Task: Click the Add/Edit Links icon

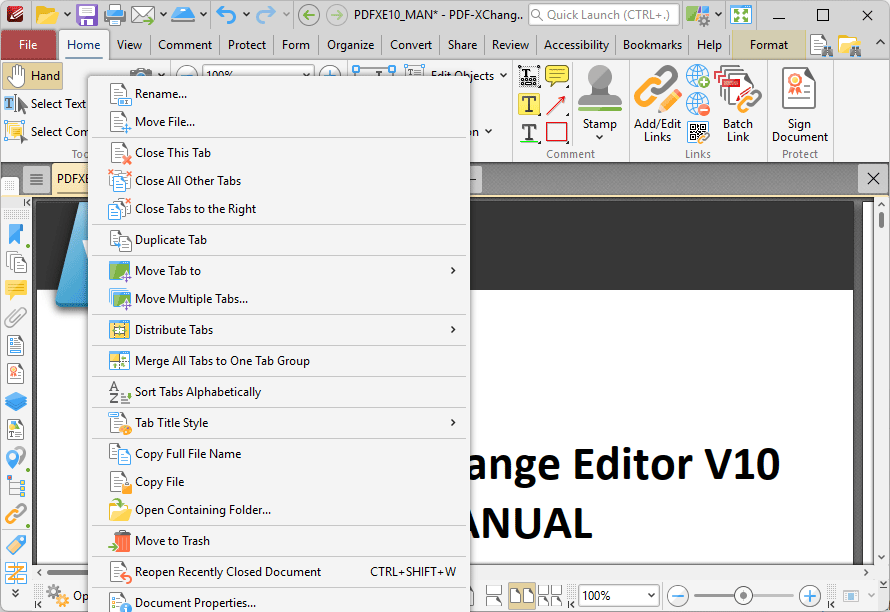Action: click(657, 103)
